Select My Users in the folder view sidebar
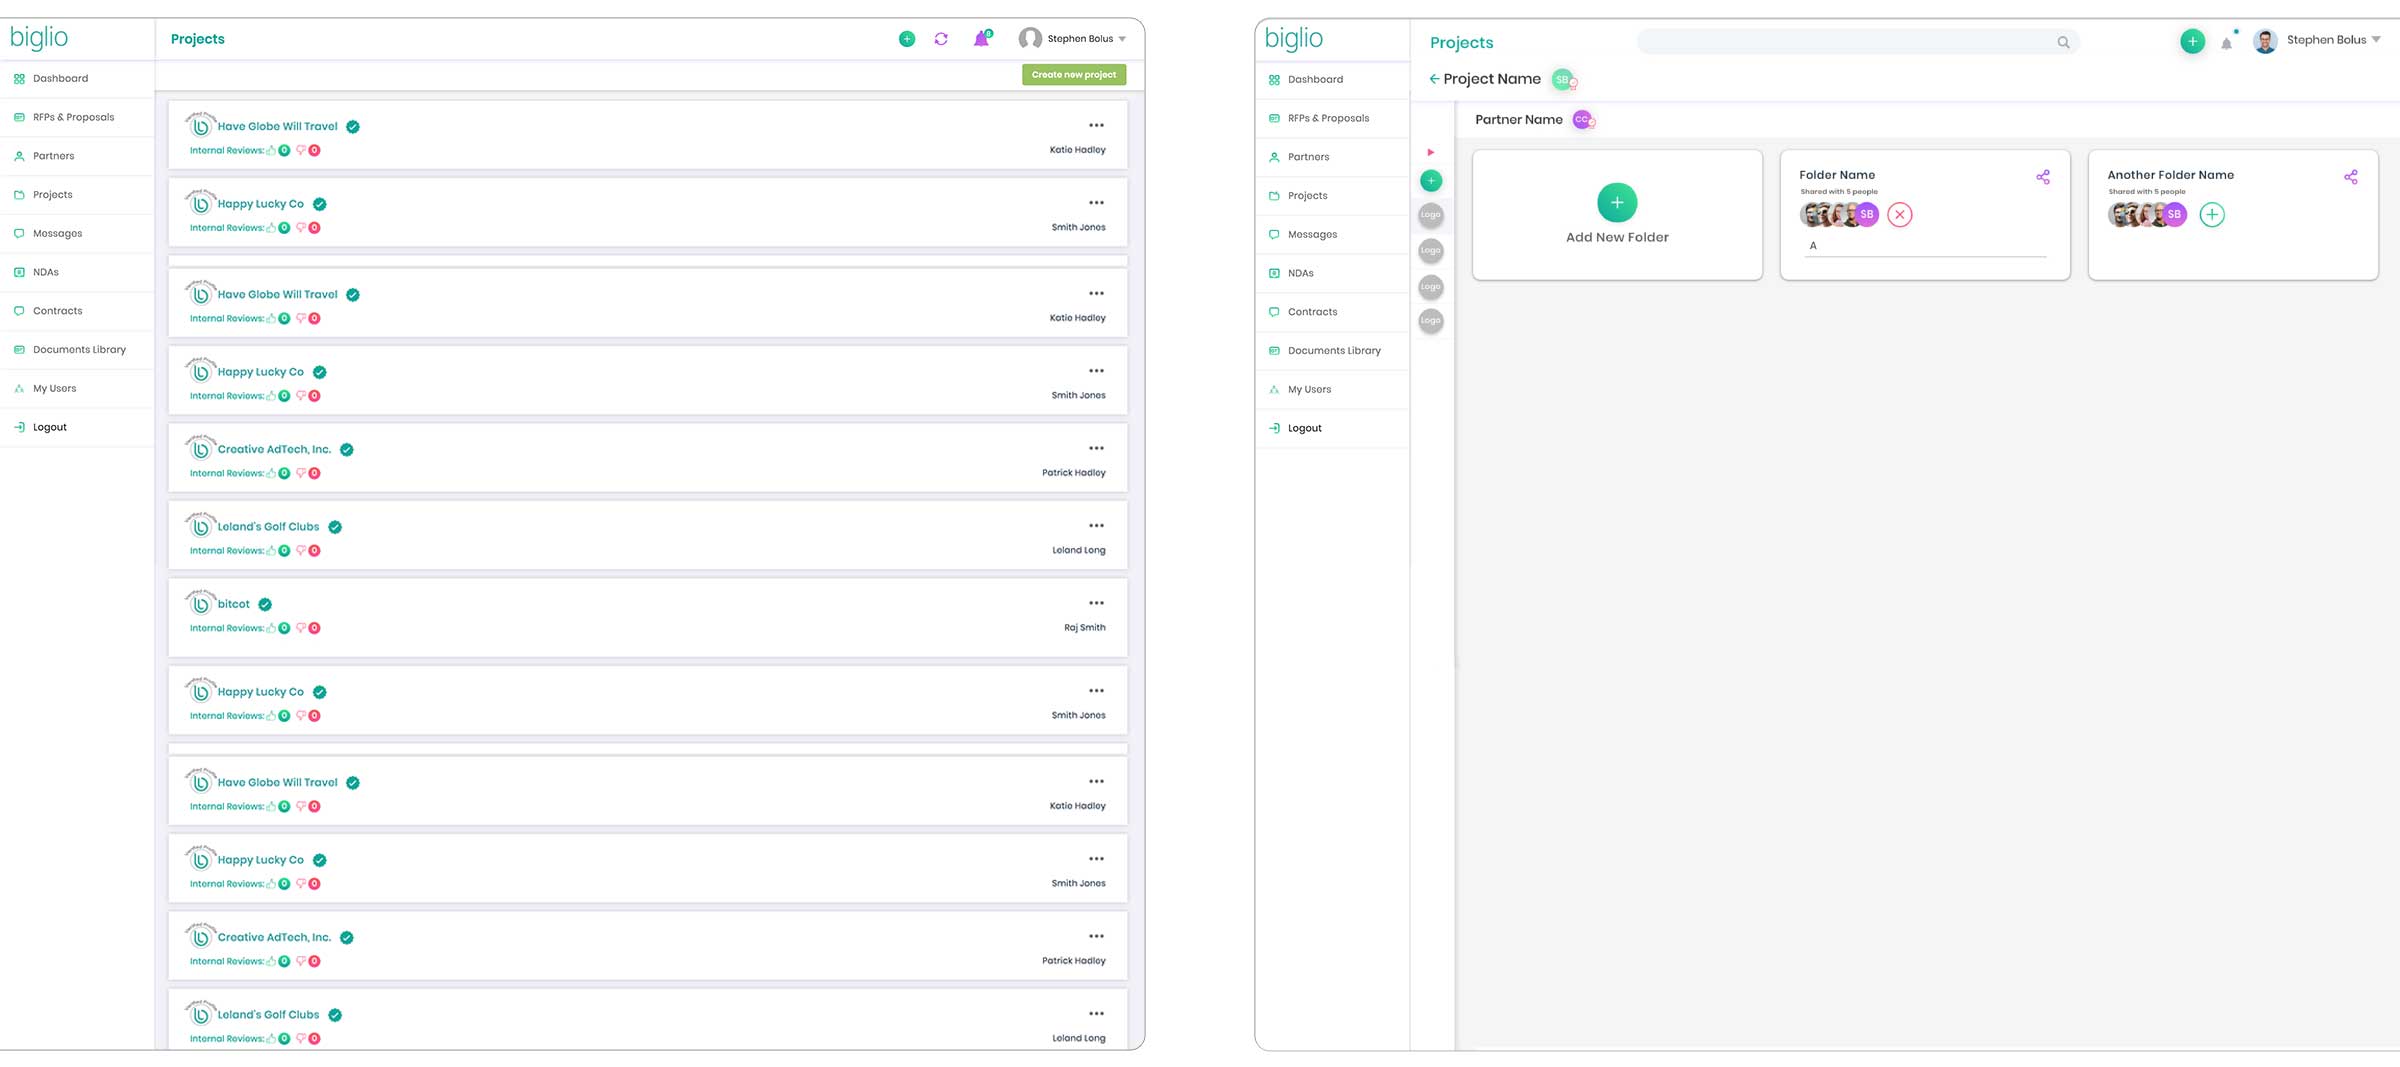The image size is (2400, 1067). tap(1309, 390)
